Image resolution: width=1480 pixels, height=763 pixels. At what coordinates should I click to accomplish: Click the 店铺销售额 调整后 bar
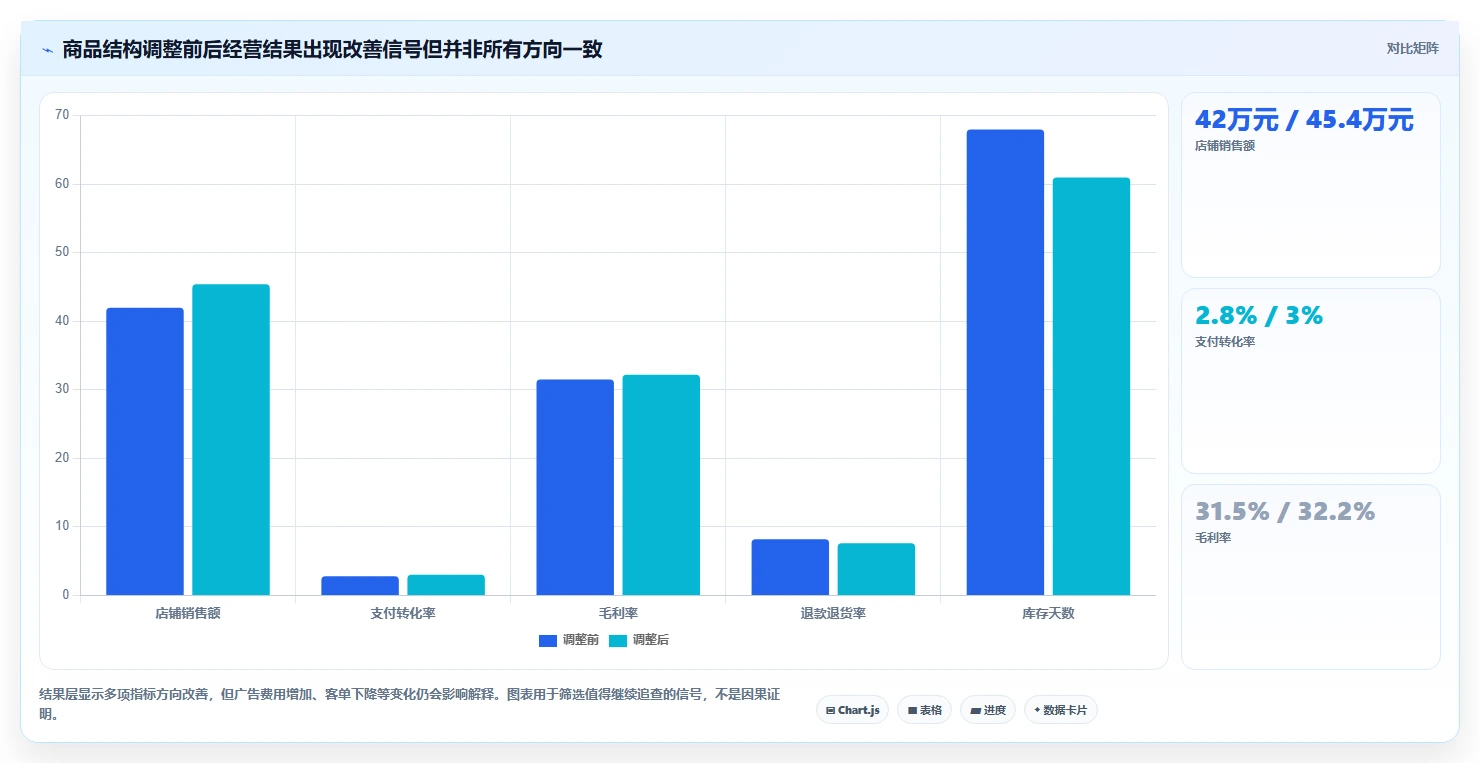231,440
